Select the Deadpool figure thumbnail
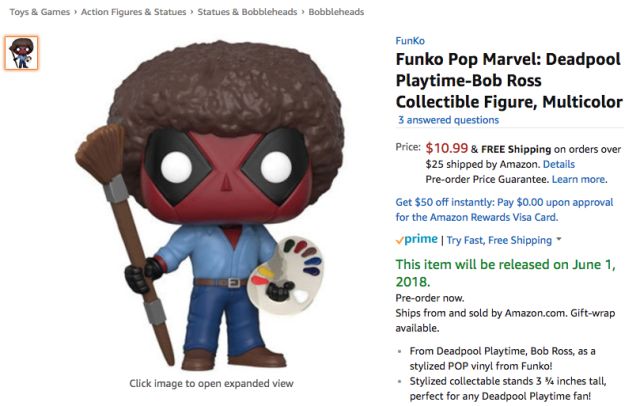This screenshot has width=640, height=406. pos(21,53)
